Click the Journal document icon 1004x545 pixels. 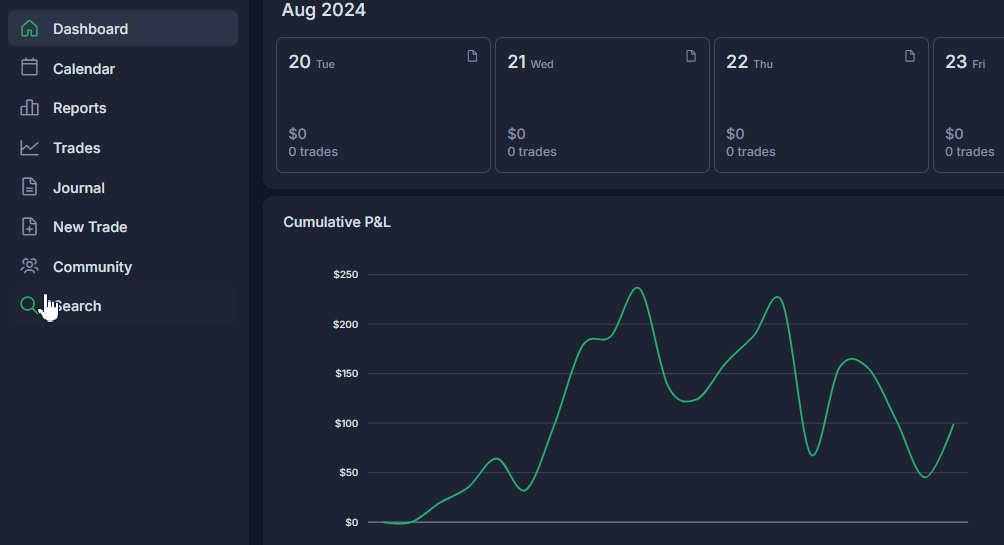pos(29,187)
